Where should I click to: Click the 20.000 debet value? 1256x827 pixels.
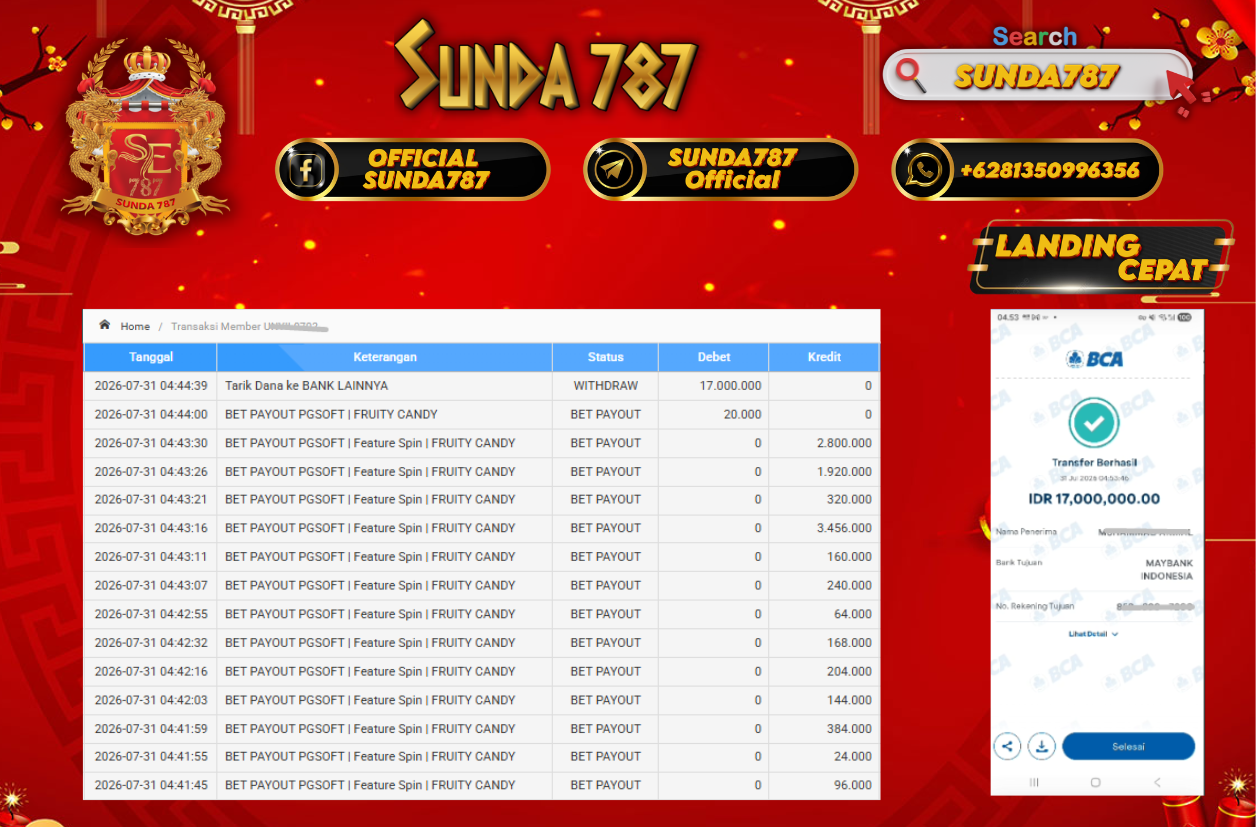tap(743, 414)
